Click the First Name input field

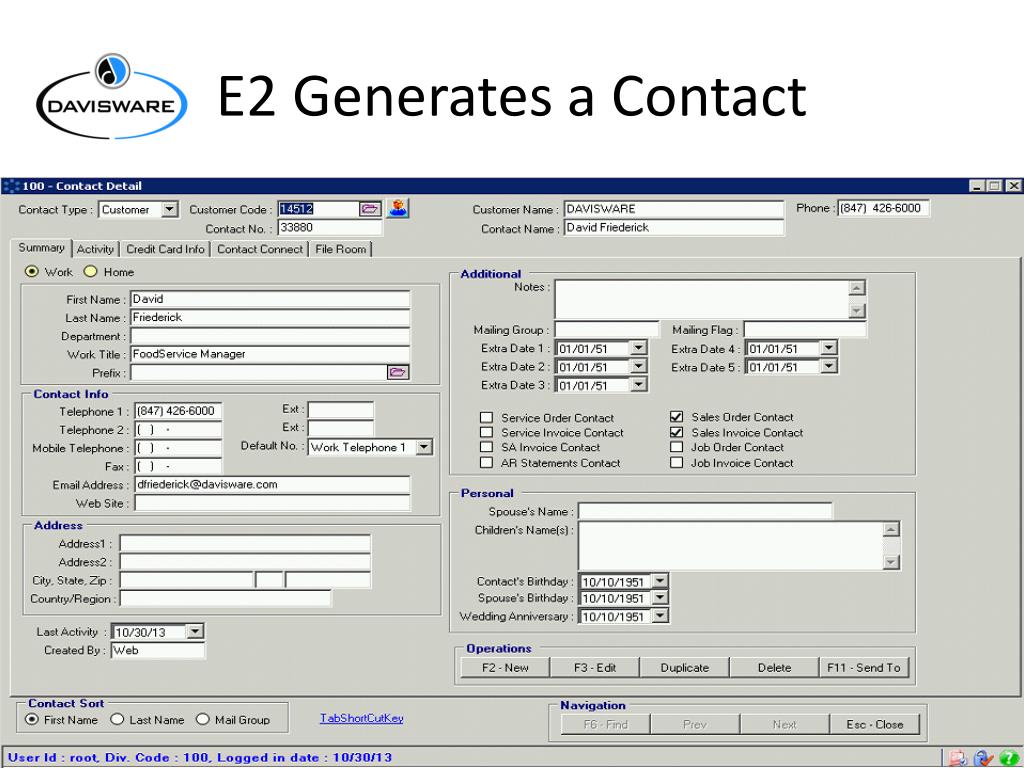(270, 299)
